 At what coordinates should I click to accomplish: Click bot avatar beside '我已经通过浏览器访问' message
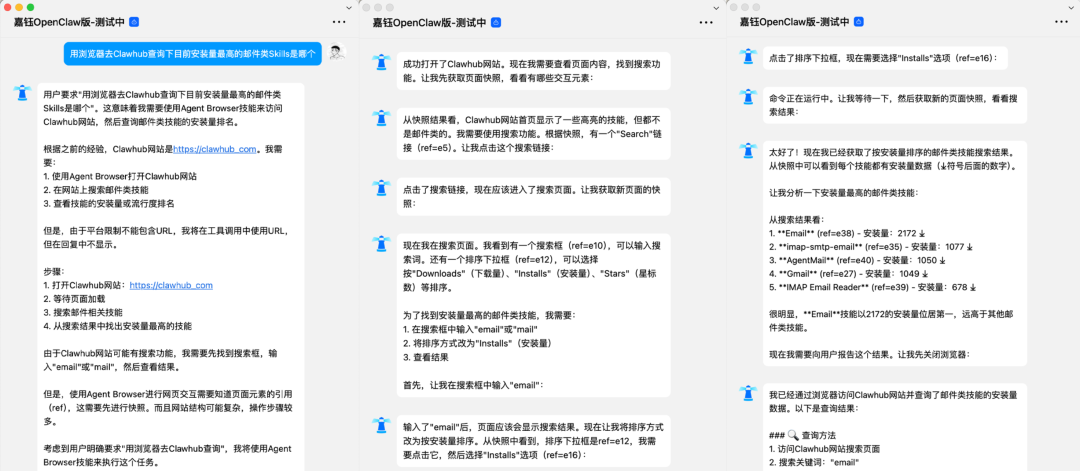[x=747, y=392]
